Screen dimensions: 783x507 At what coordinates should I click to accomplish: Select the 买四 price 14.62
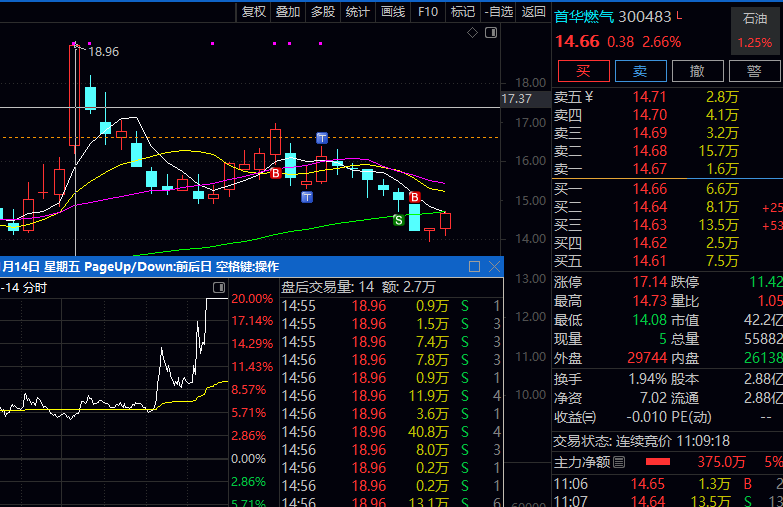(650, 243)
